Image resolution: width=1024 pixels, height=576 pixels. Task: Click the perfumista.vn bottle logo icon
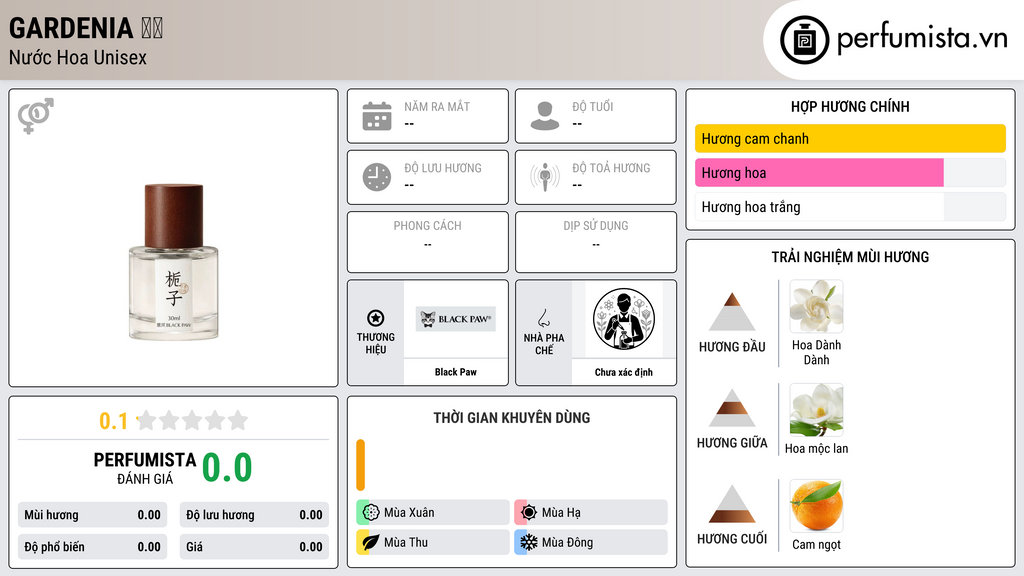[804, 40]
